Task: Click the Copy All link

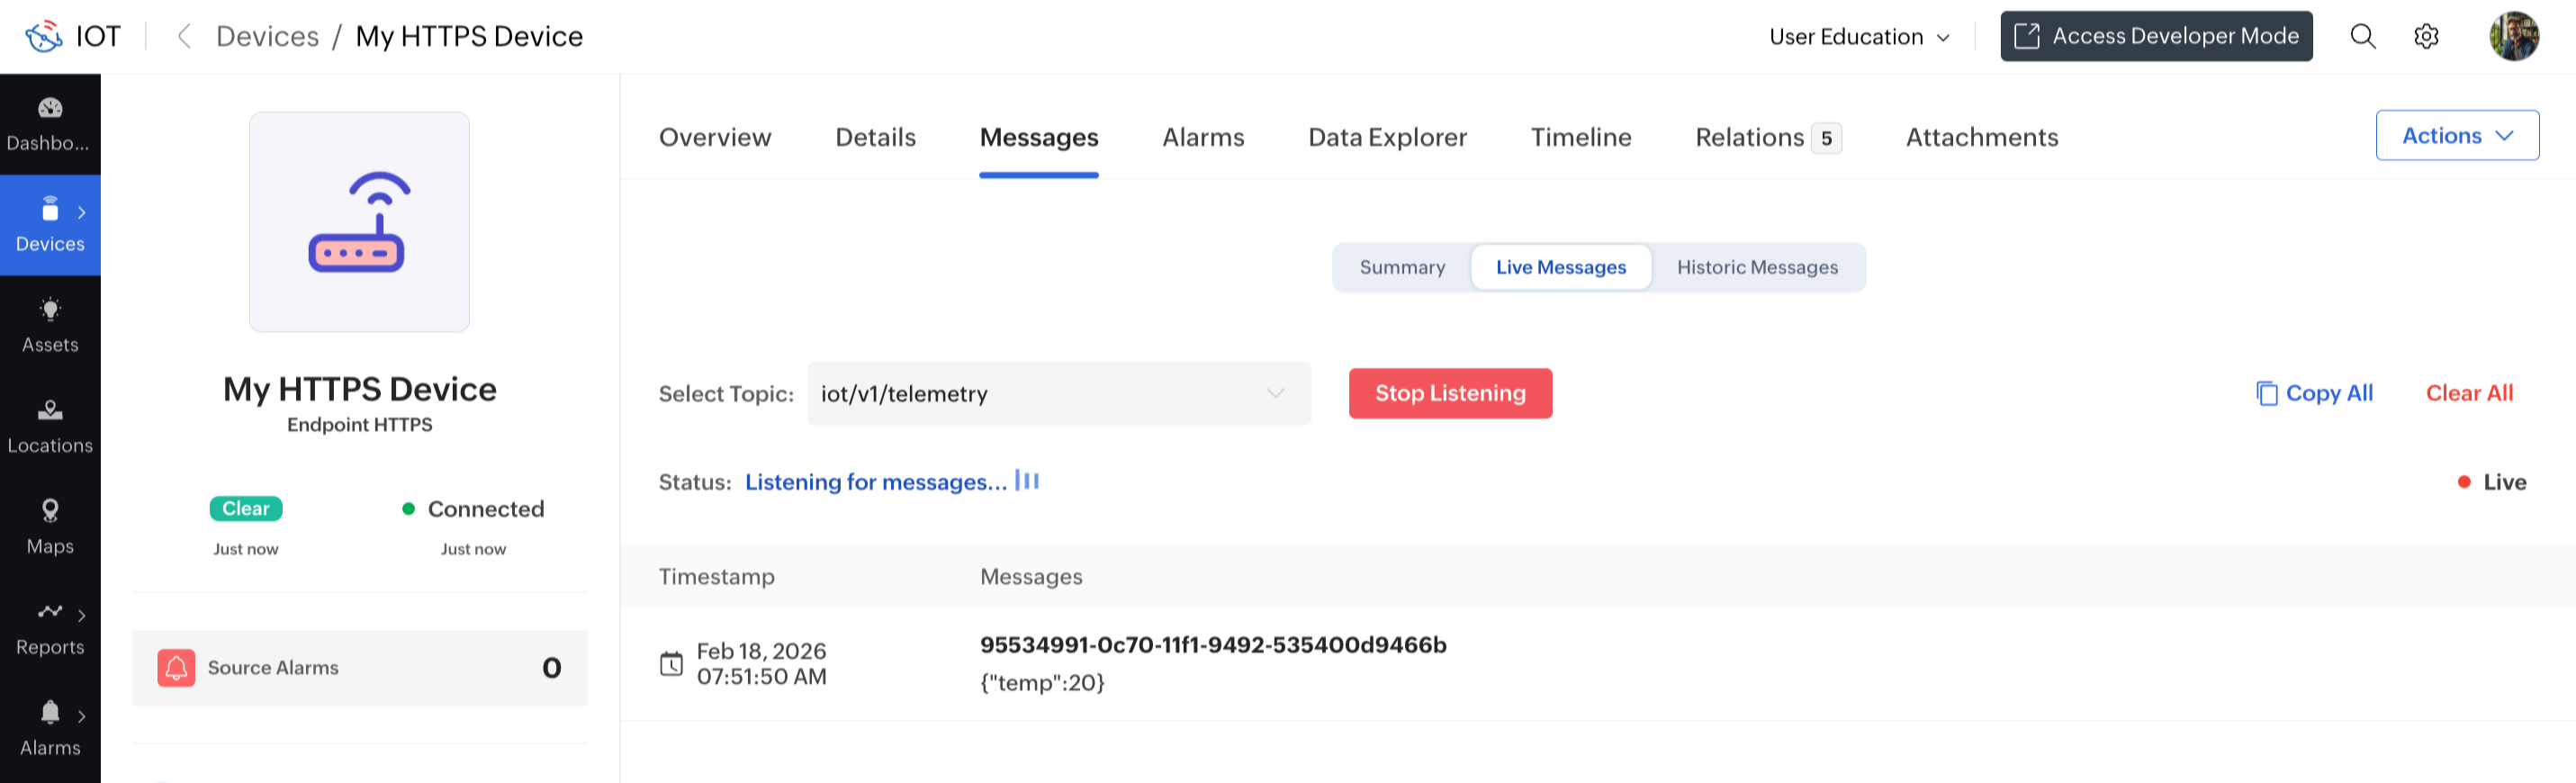Action: pyautogui.click(x=2314, y=393)
